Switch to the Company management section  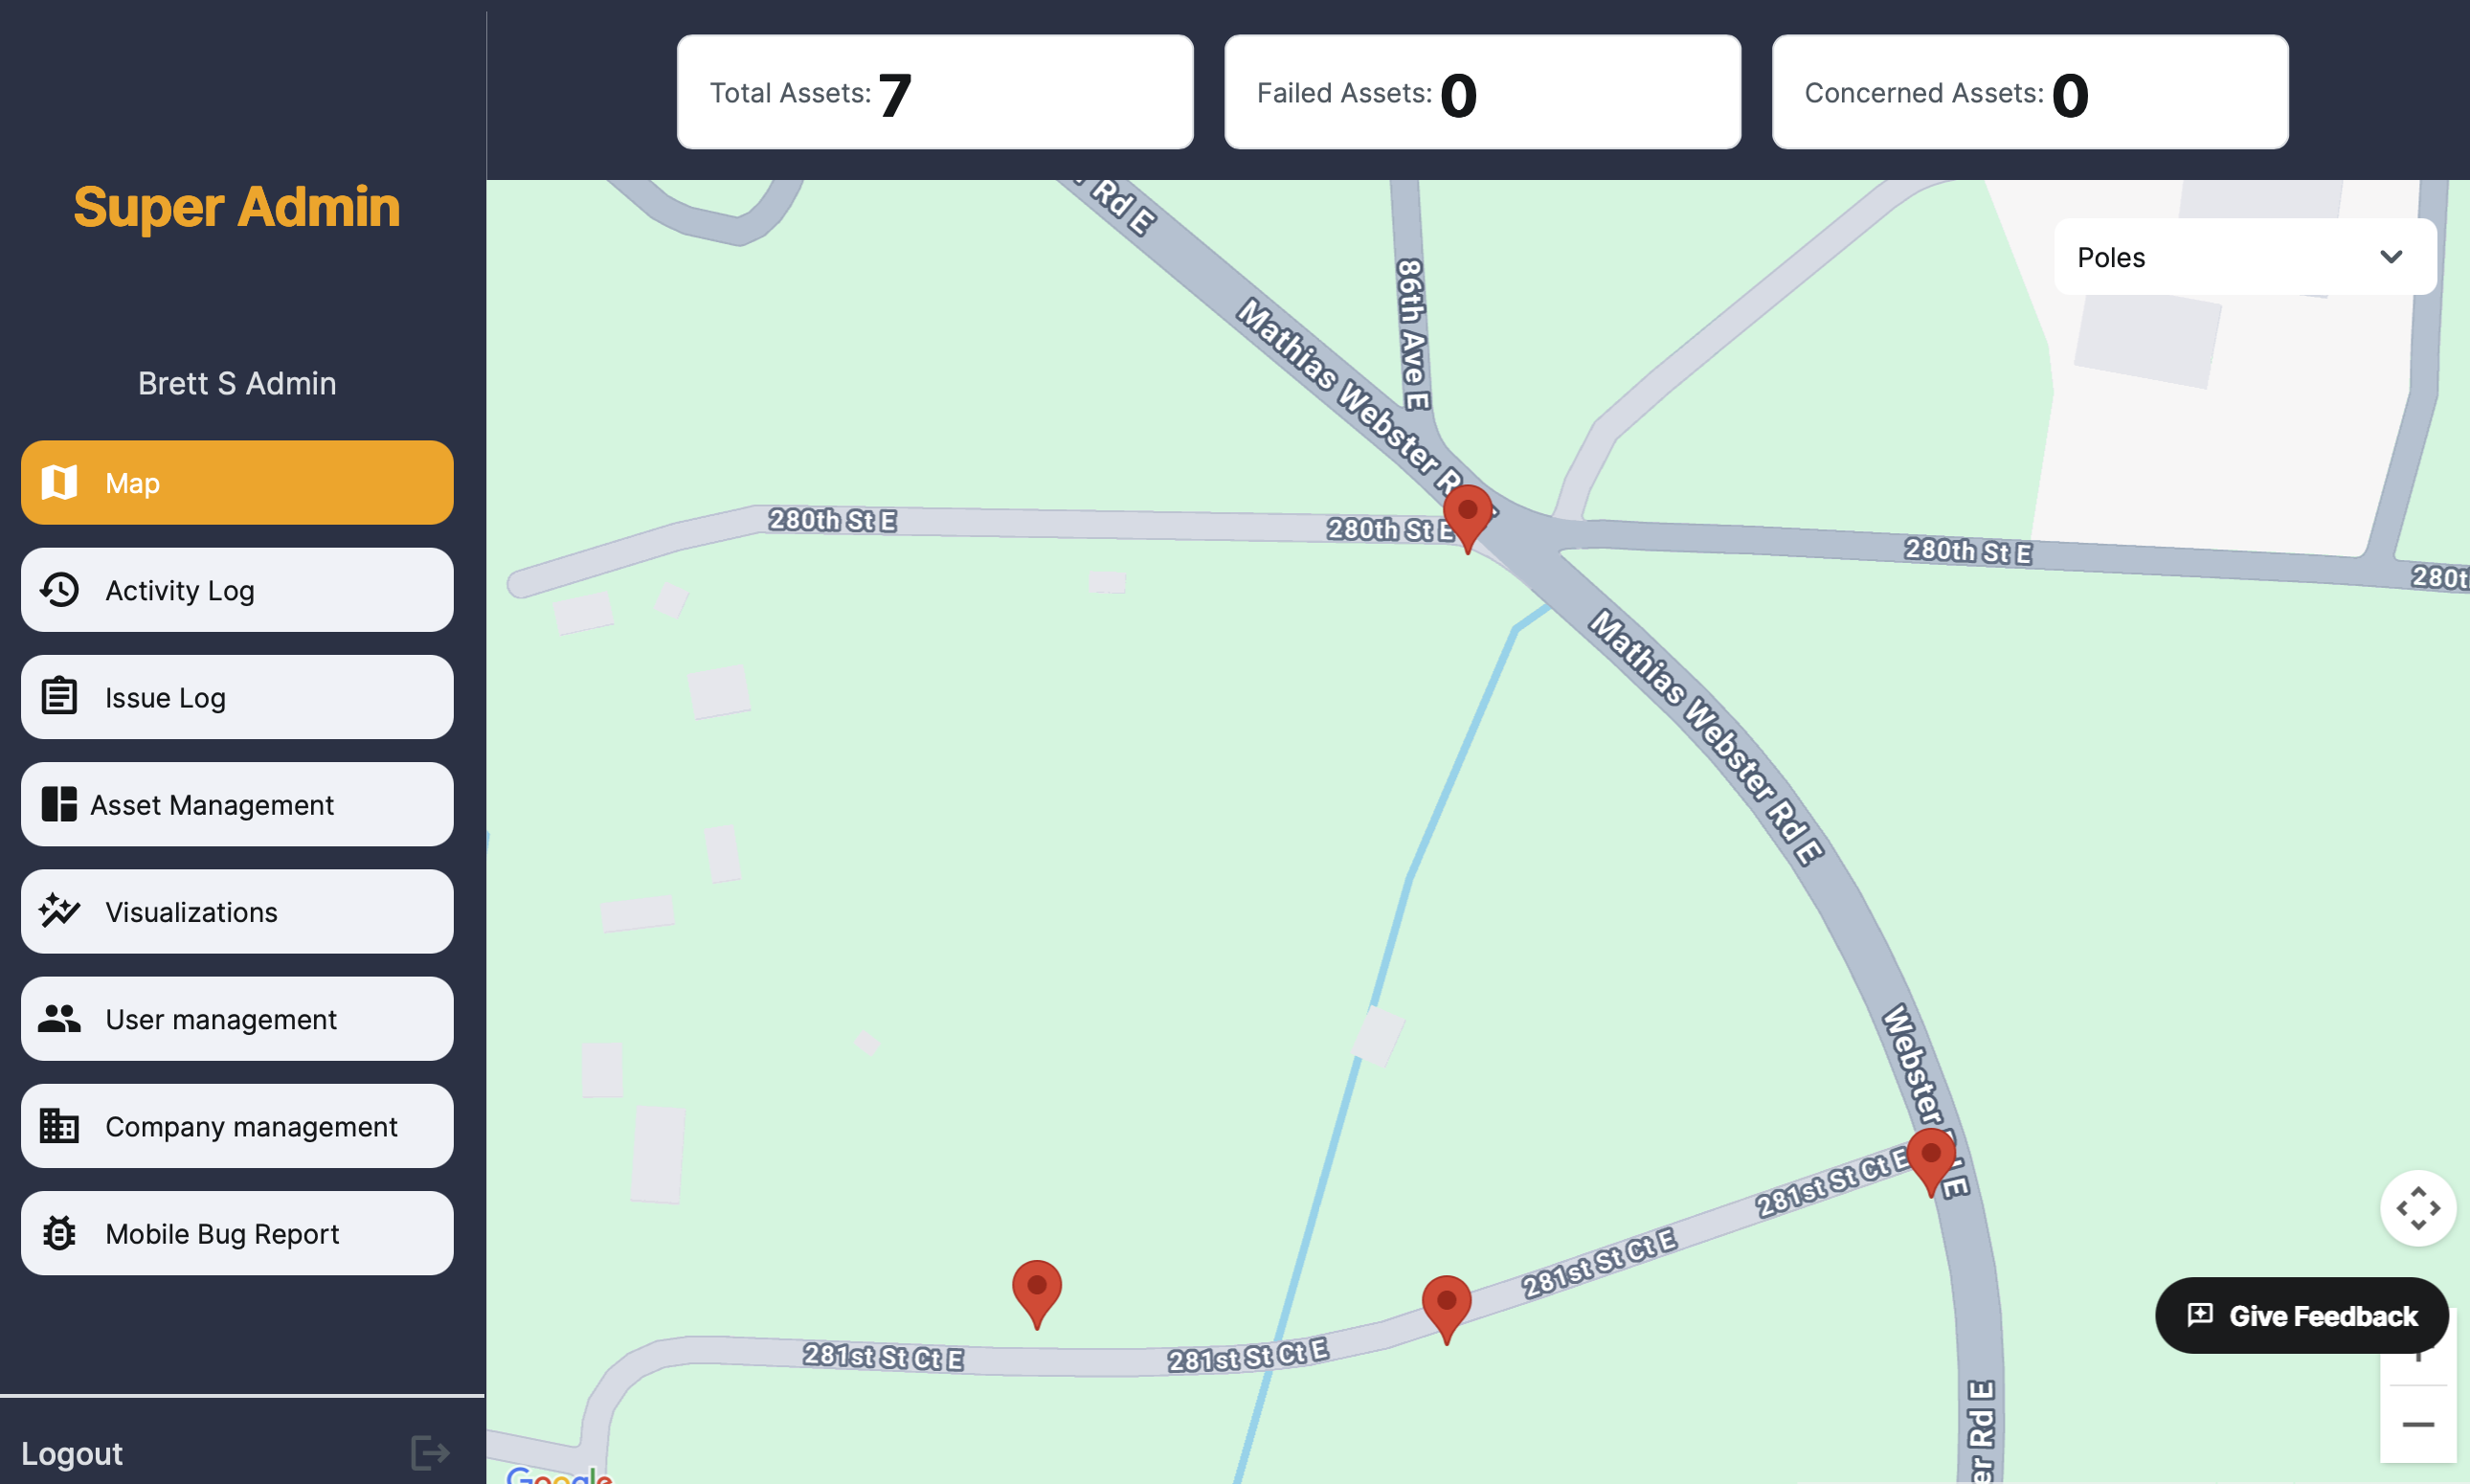pyautogui.click(x=236, y=1125)
